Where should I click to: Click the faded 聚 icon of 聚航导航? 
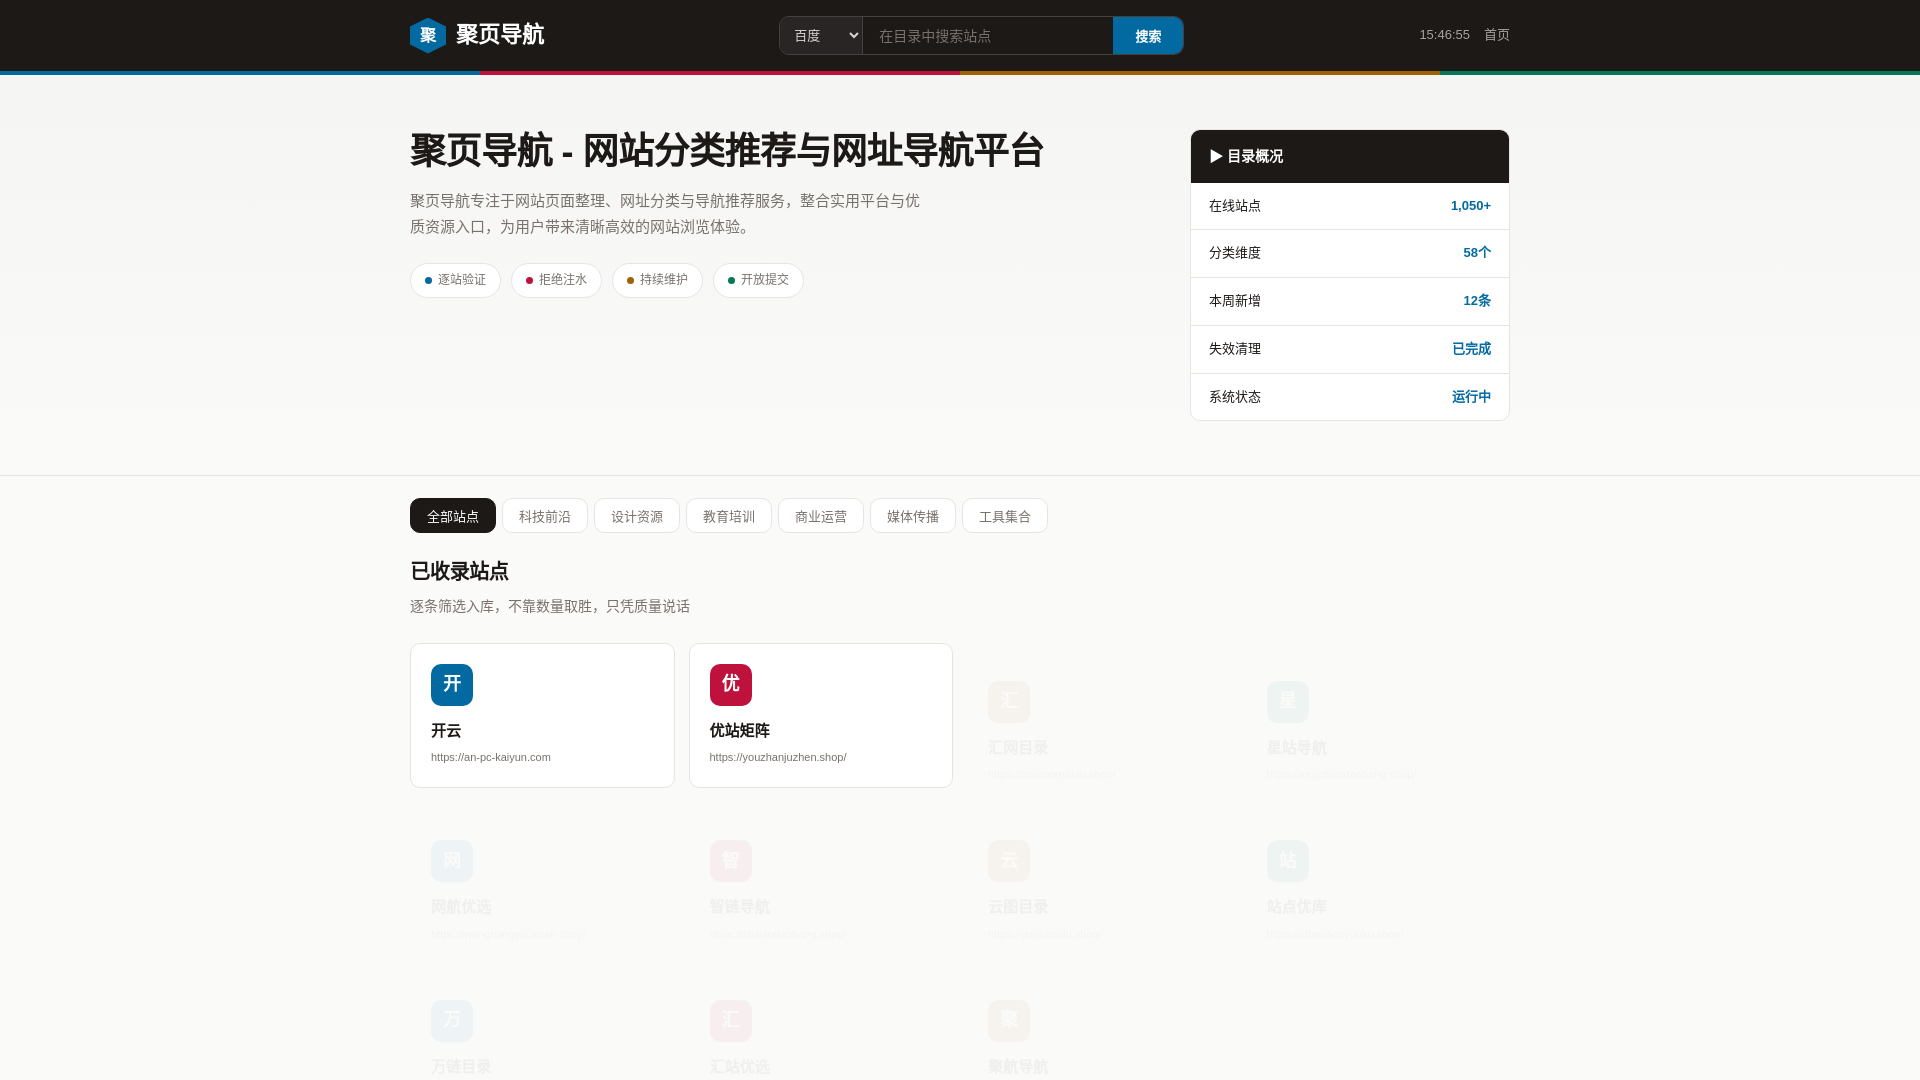tap(1009, 1021)
